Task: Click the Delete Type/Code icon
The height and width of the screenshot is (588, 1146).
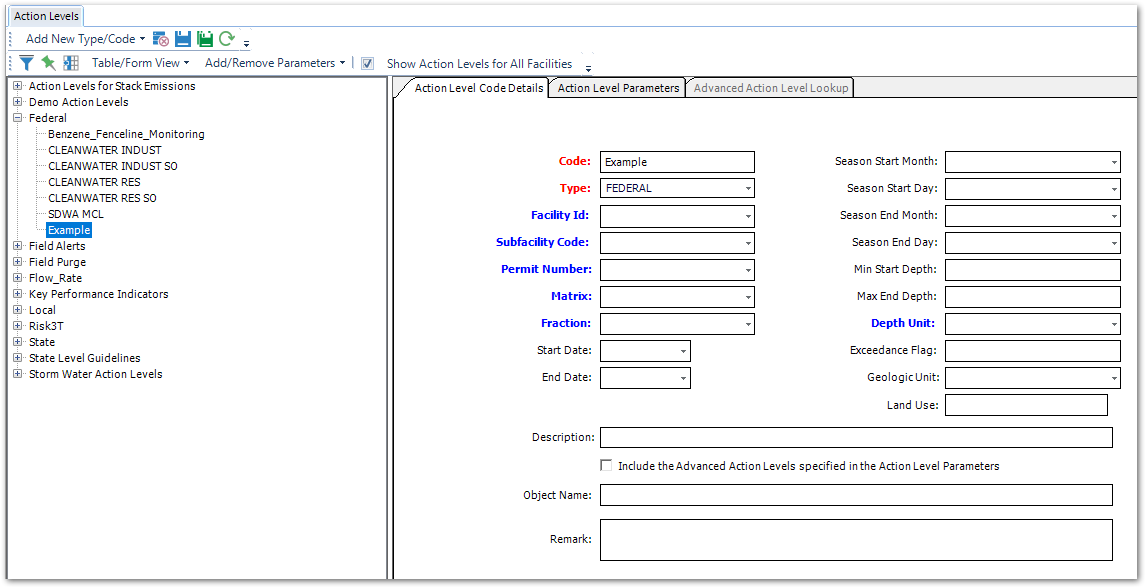Action: point(160,38)
